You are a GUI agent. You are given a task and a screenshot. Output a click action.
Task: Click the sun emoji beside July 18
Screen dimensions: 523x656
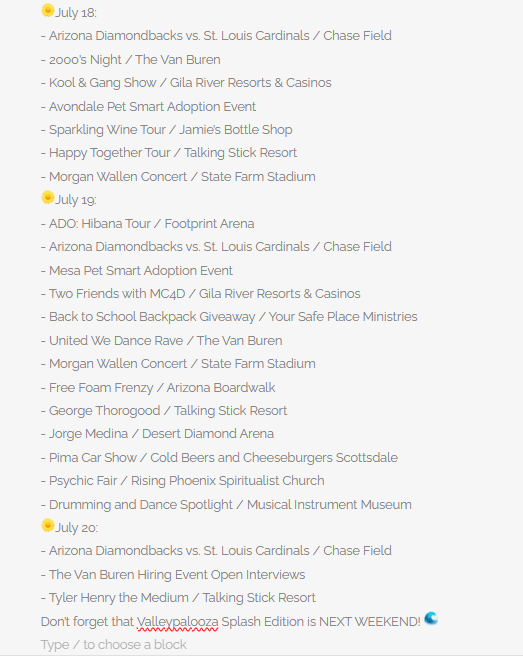point(48,10)
